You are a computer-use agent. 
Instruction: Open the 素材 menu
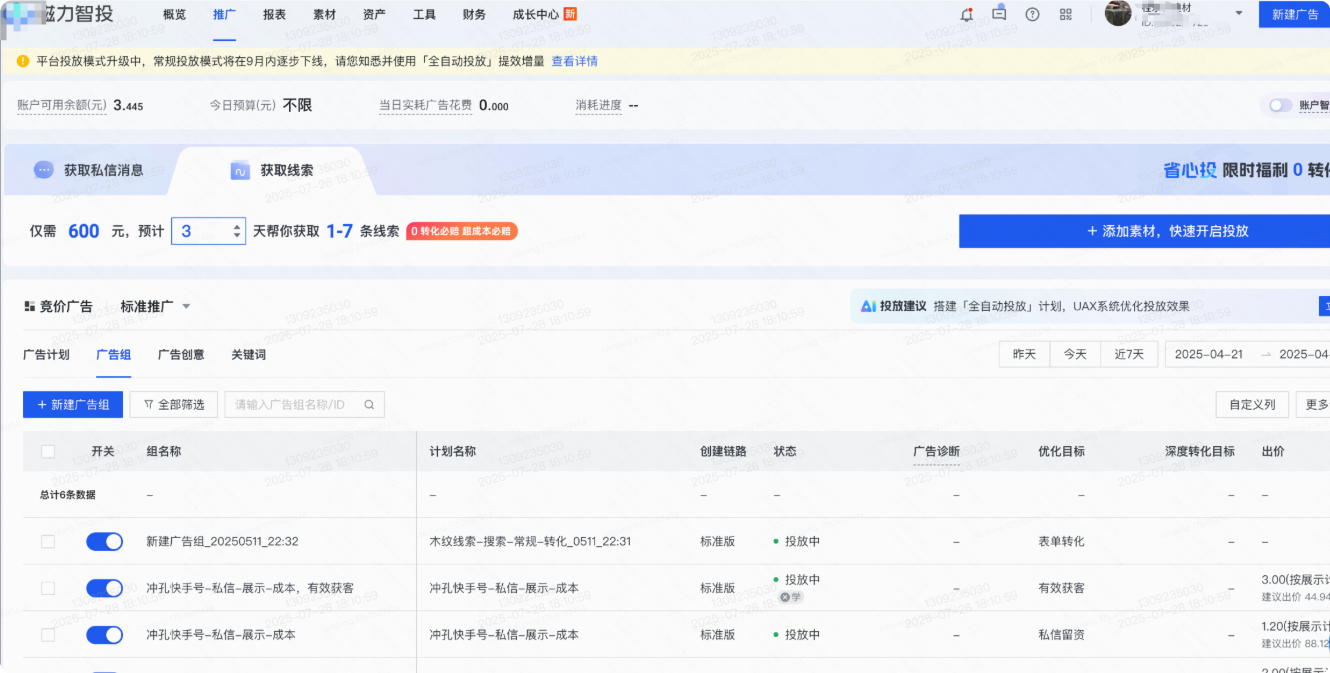324,14
